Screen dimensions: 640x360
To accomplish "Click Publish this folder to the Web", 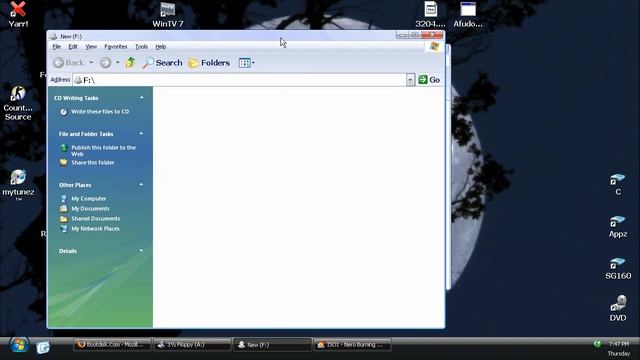I will (x=103, y=151).
